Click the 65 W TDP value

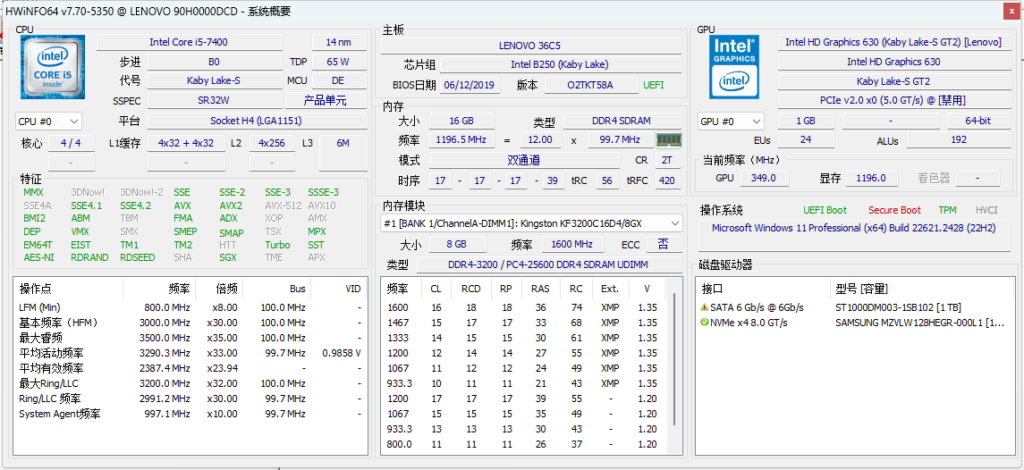(x=338, y=62)
